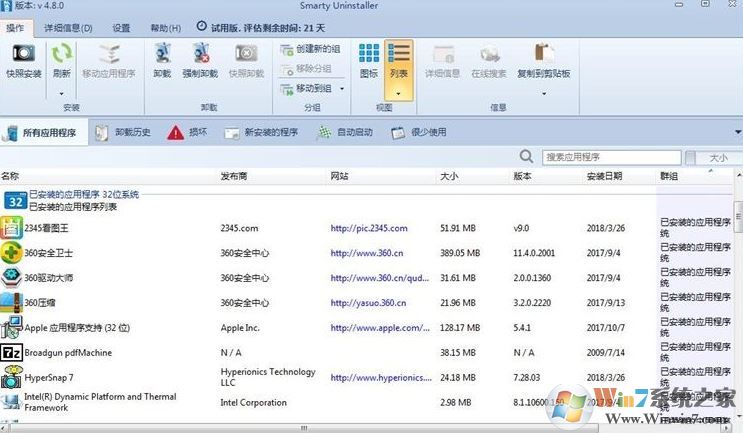Select the Apple 应用程序支持 program icon

pyautogui.click(x=11, y=327)
